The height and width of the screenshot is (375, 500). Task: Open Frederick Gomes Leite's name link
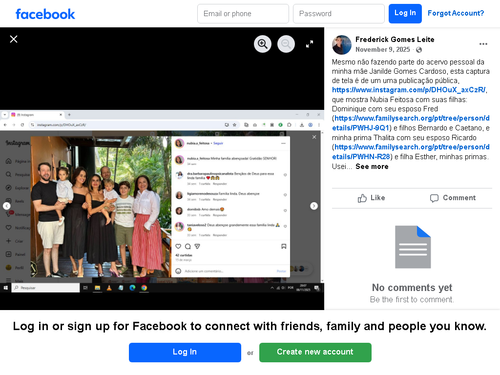click(395, 39)
